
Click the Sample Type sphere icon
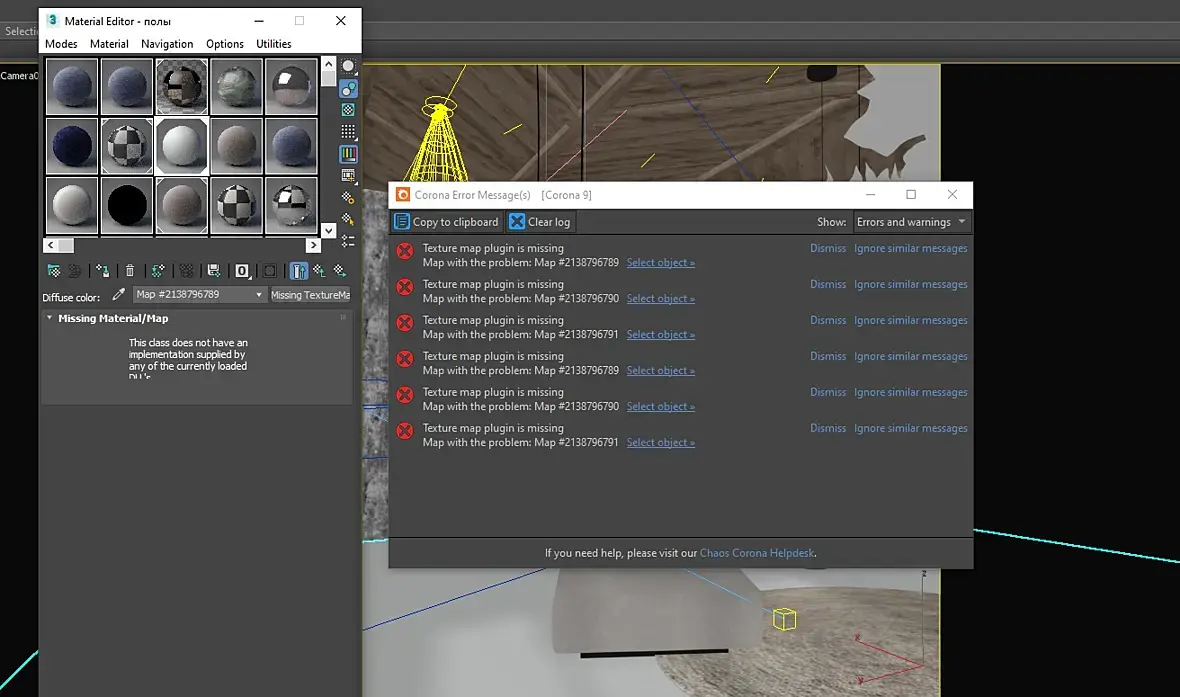point(348,66)
